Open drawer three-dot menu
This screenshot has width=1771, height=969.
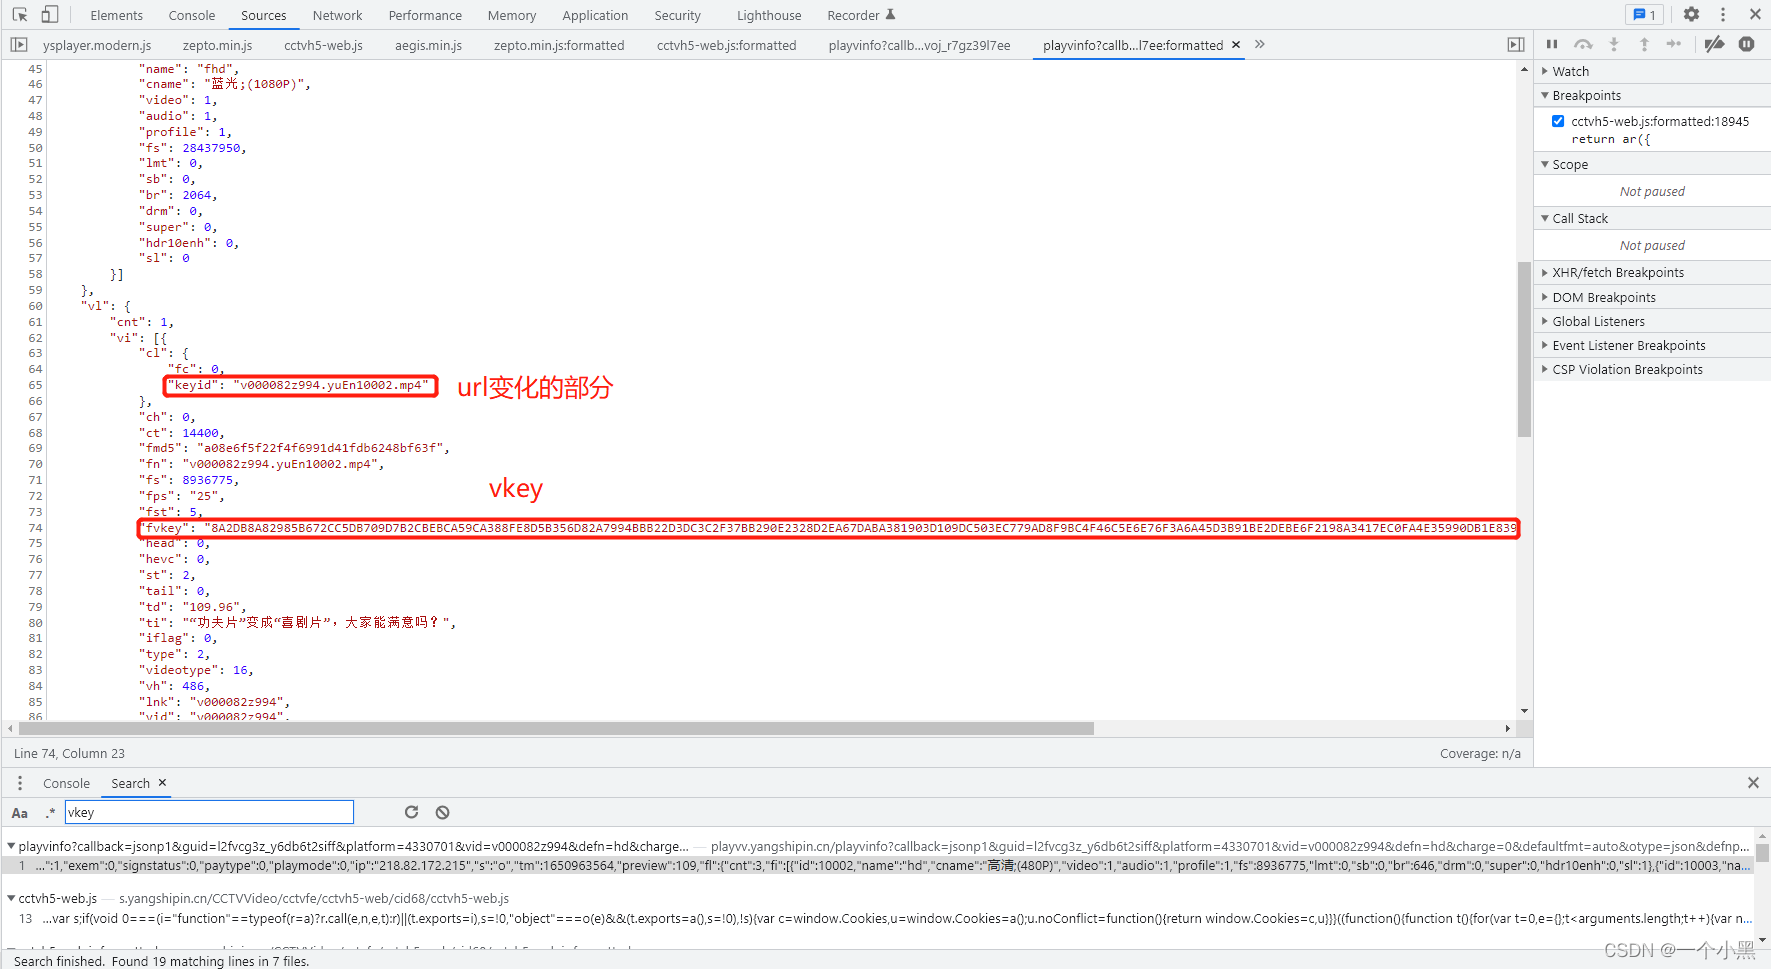coord(19,783)
